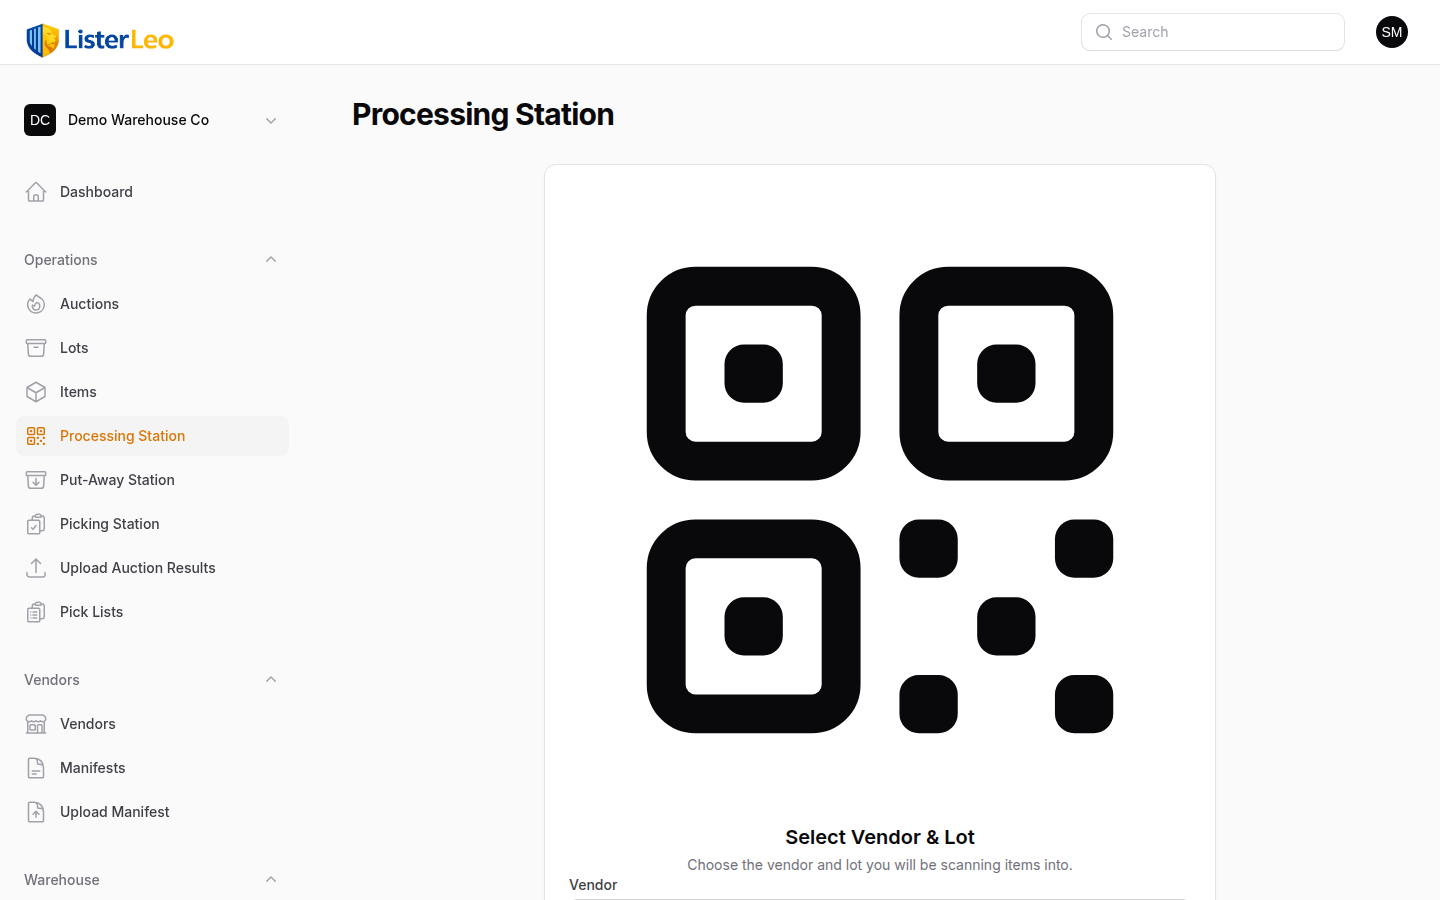1440x900 pixels.
Task: Click the Lots tray icon
Action: [35, 347]
